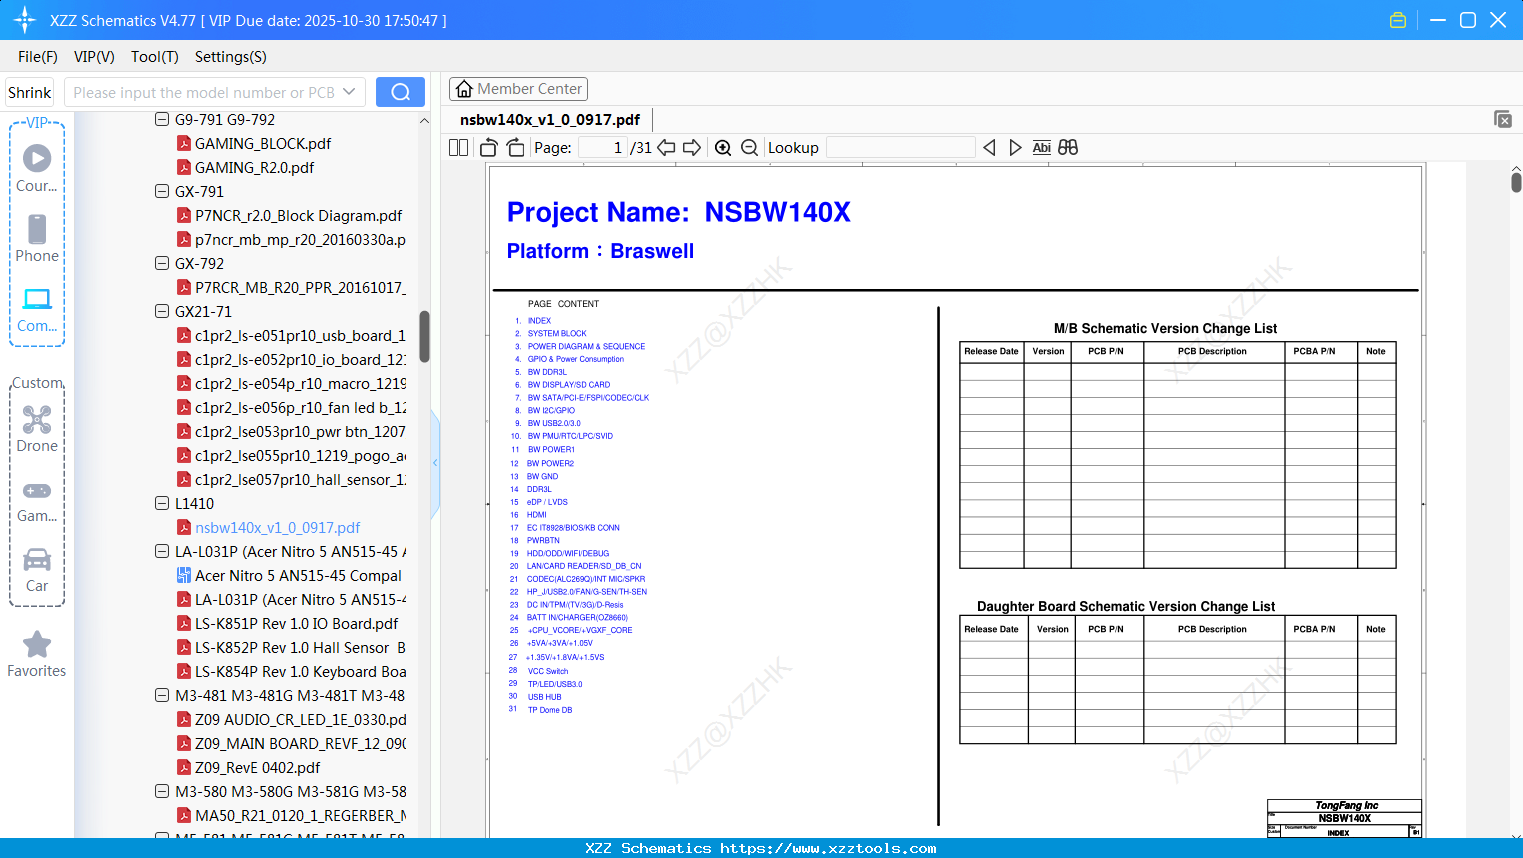The image size is (1523, 858).
Task: Find next lookup match triangle
Action: pos(1015,148)
